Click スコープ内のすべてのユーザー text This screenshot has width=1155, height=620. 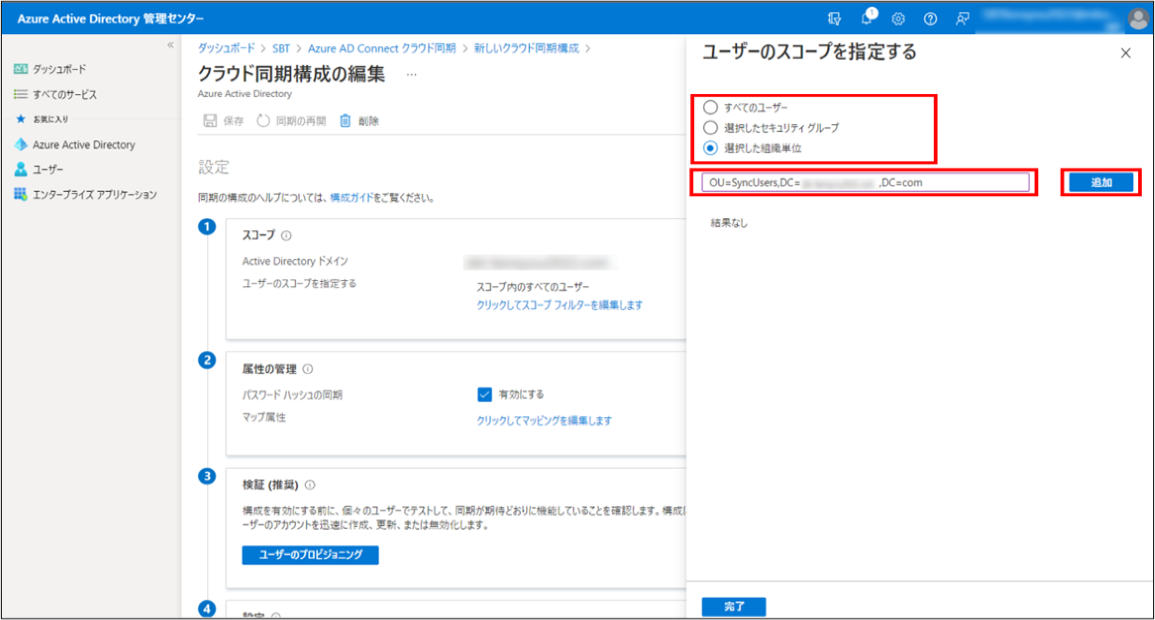click(533, 286)
